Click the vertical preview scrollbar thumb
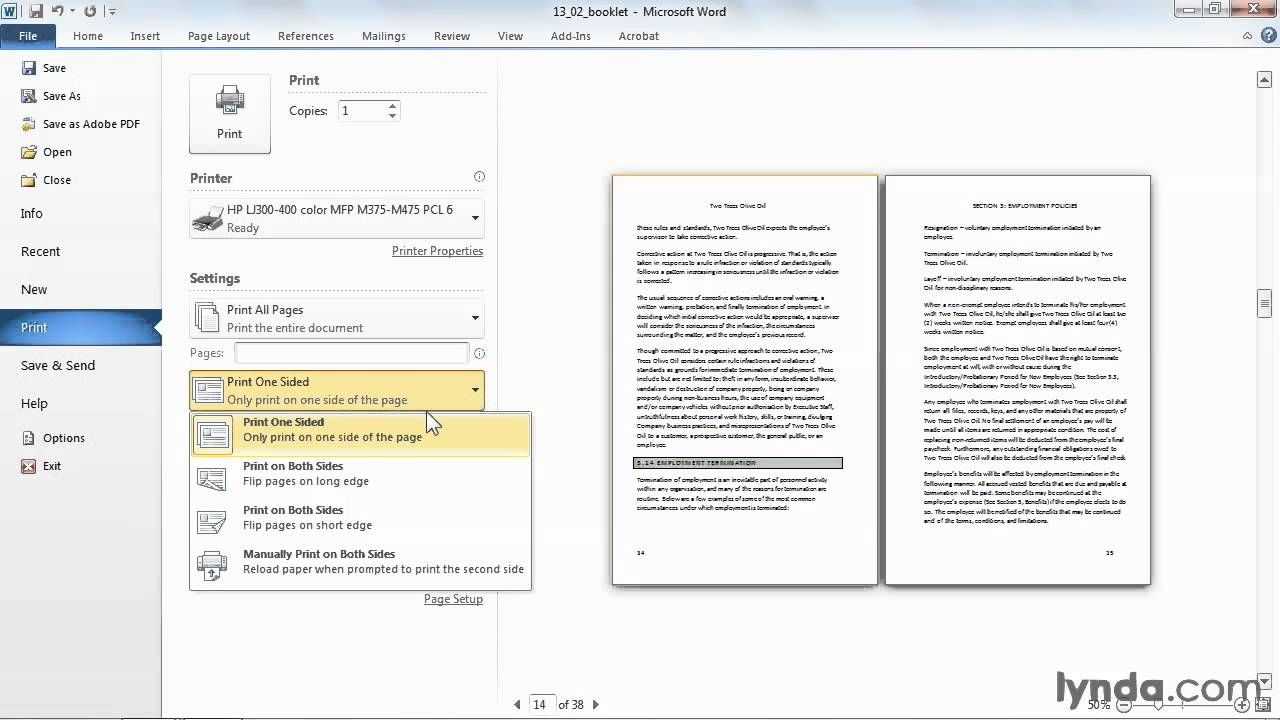1280x720 pixels. pos(1264,303)
